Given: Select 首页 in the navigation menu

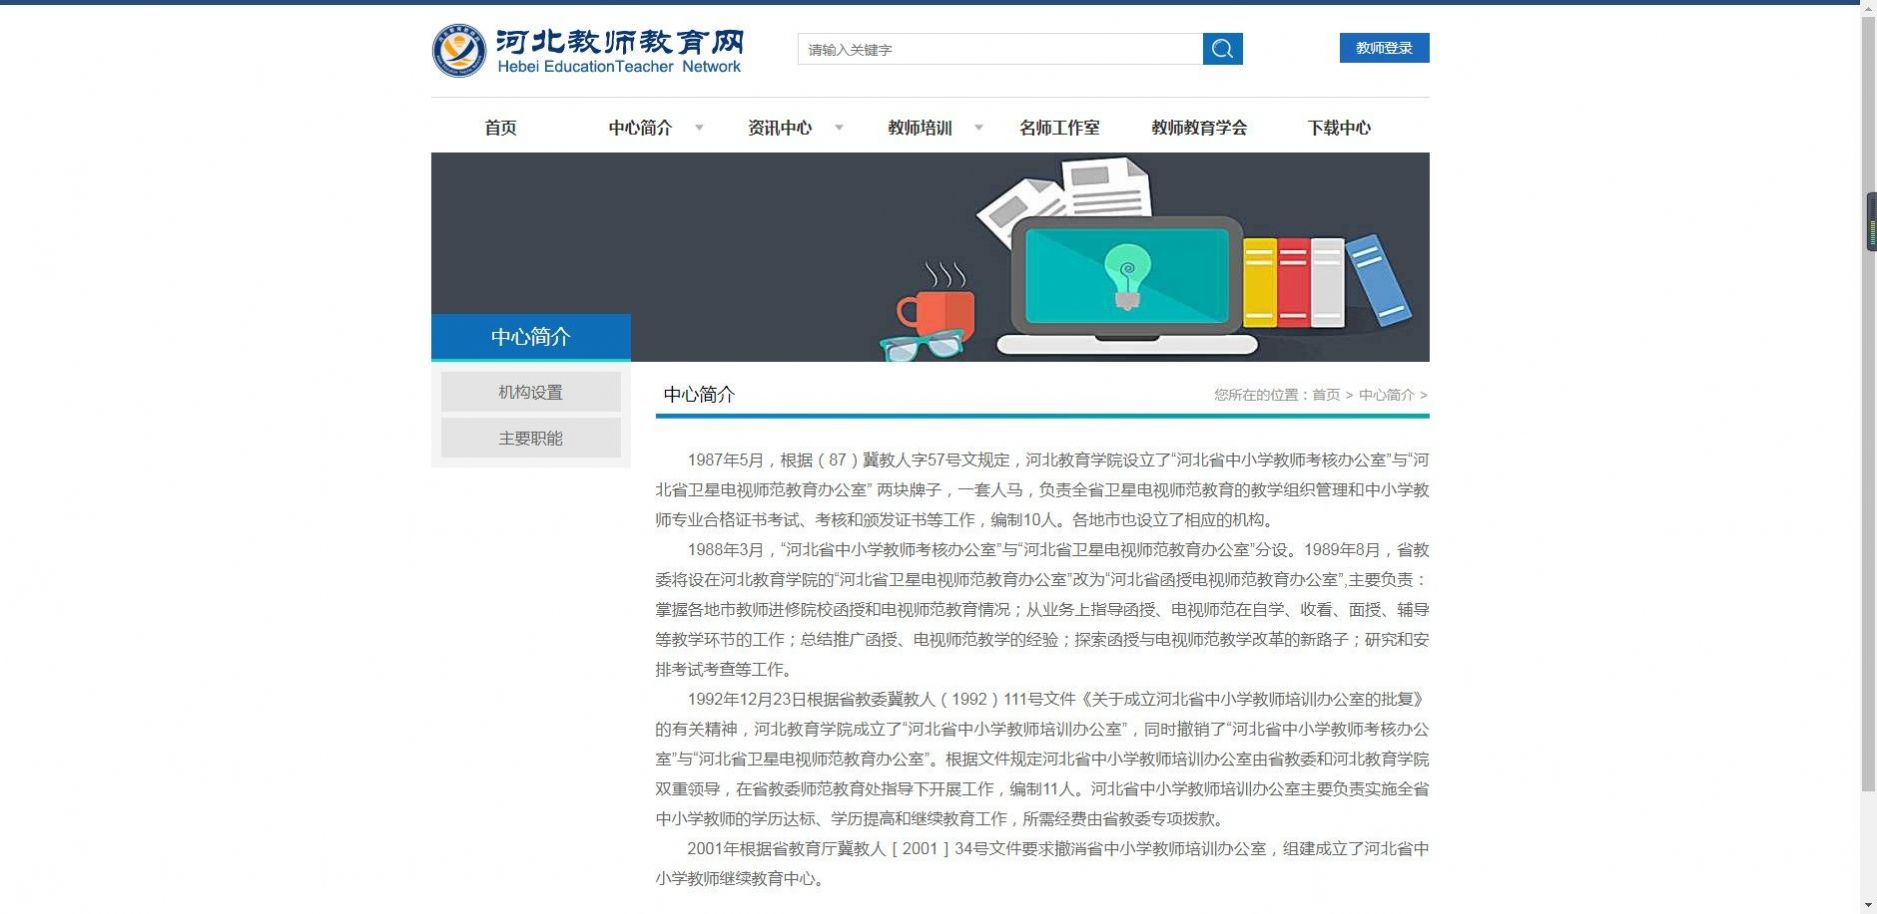Looking at the screenshot, I should point(499,127).
